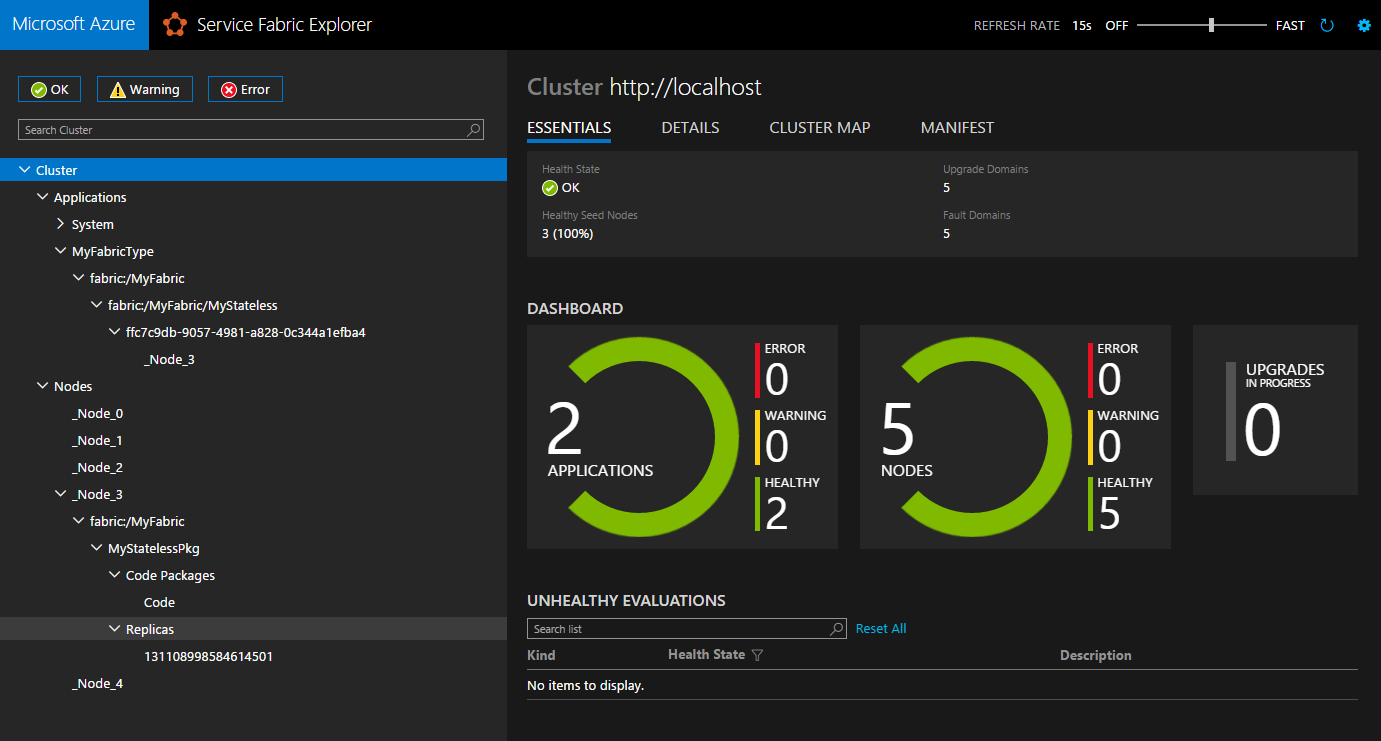The width and height of the screenshot is (1381, 741).
Task: Click the Service Fabric Explorer title
Action: click(x=284, y=25)
